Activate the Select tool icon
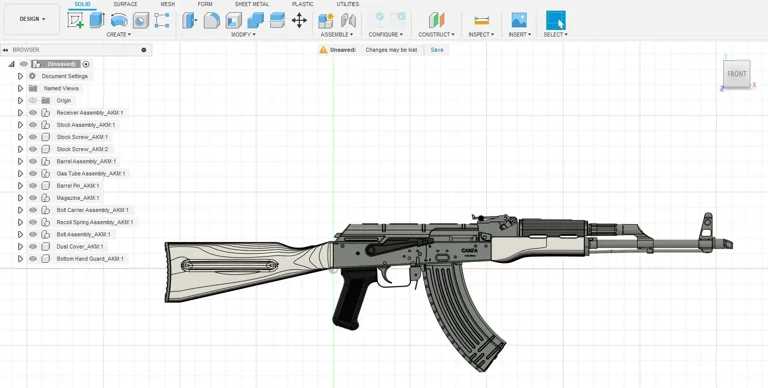The height and width of the screenshot is (388, 768). tap(555, 20)
